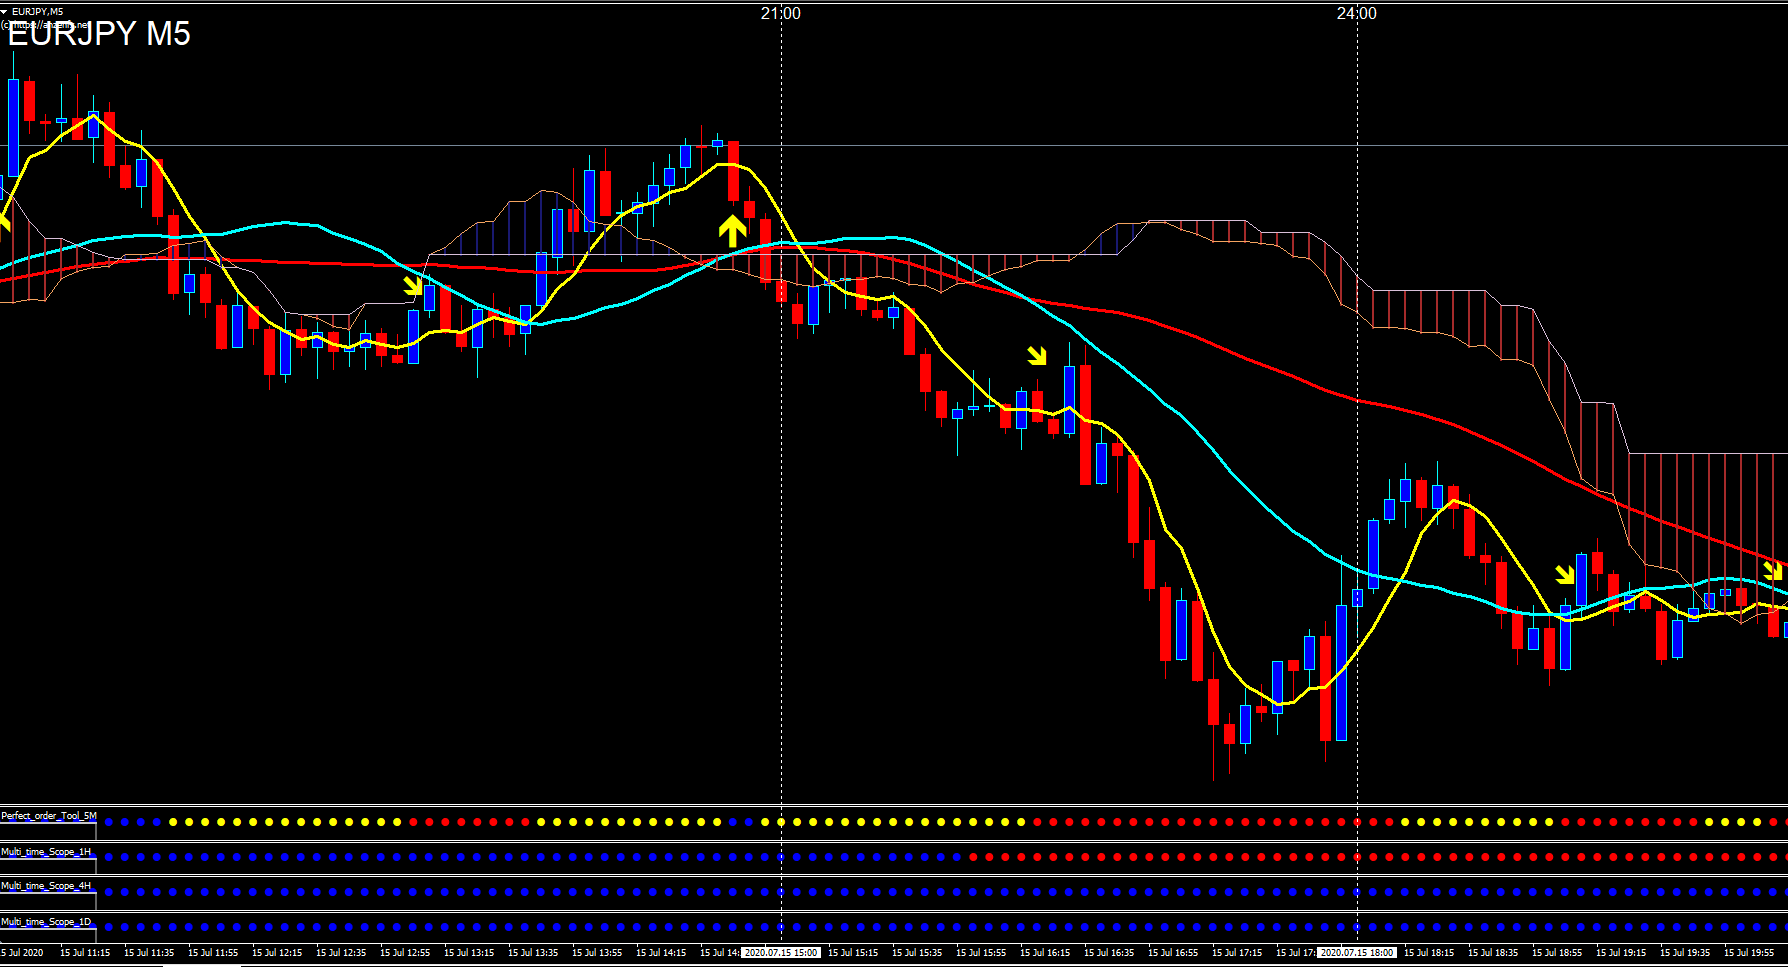Click the 15 Jul 15:35 time label
1788x967 pixels.
click(917, 953)
